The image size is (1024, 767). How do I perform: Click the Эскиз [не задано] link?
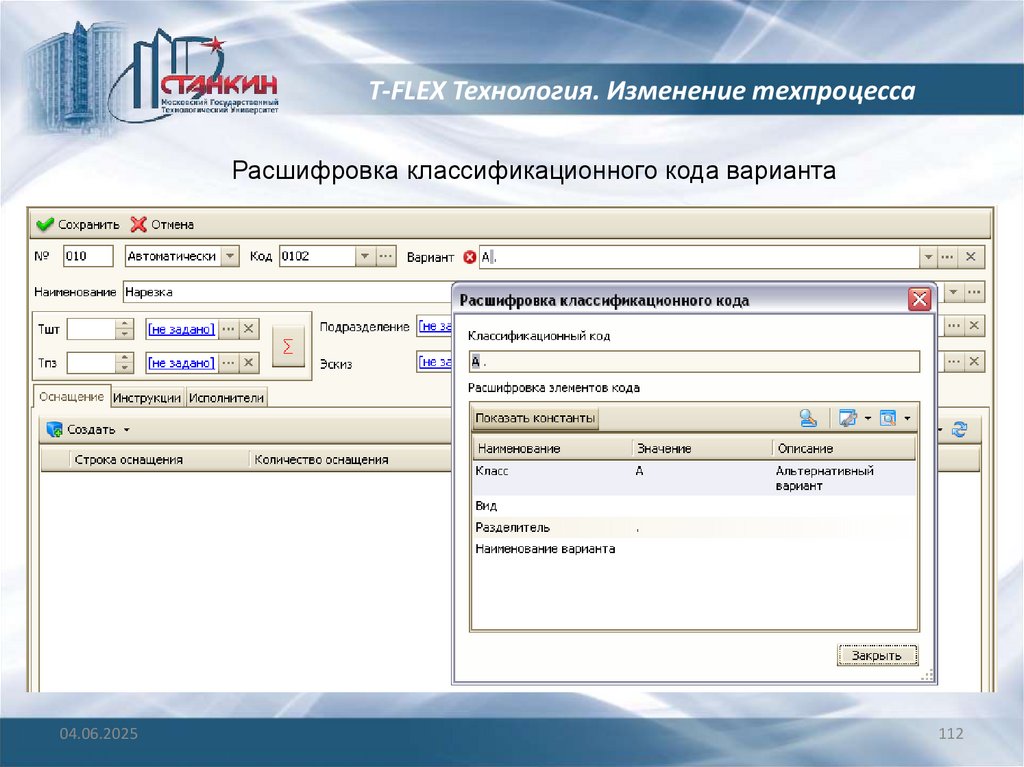[x=436, y=361]
